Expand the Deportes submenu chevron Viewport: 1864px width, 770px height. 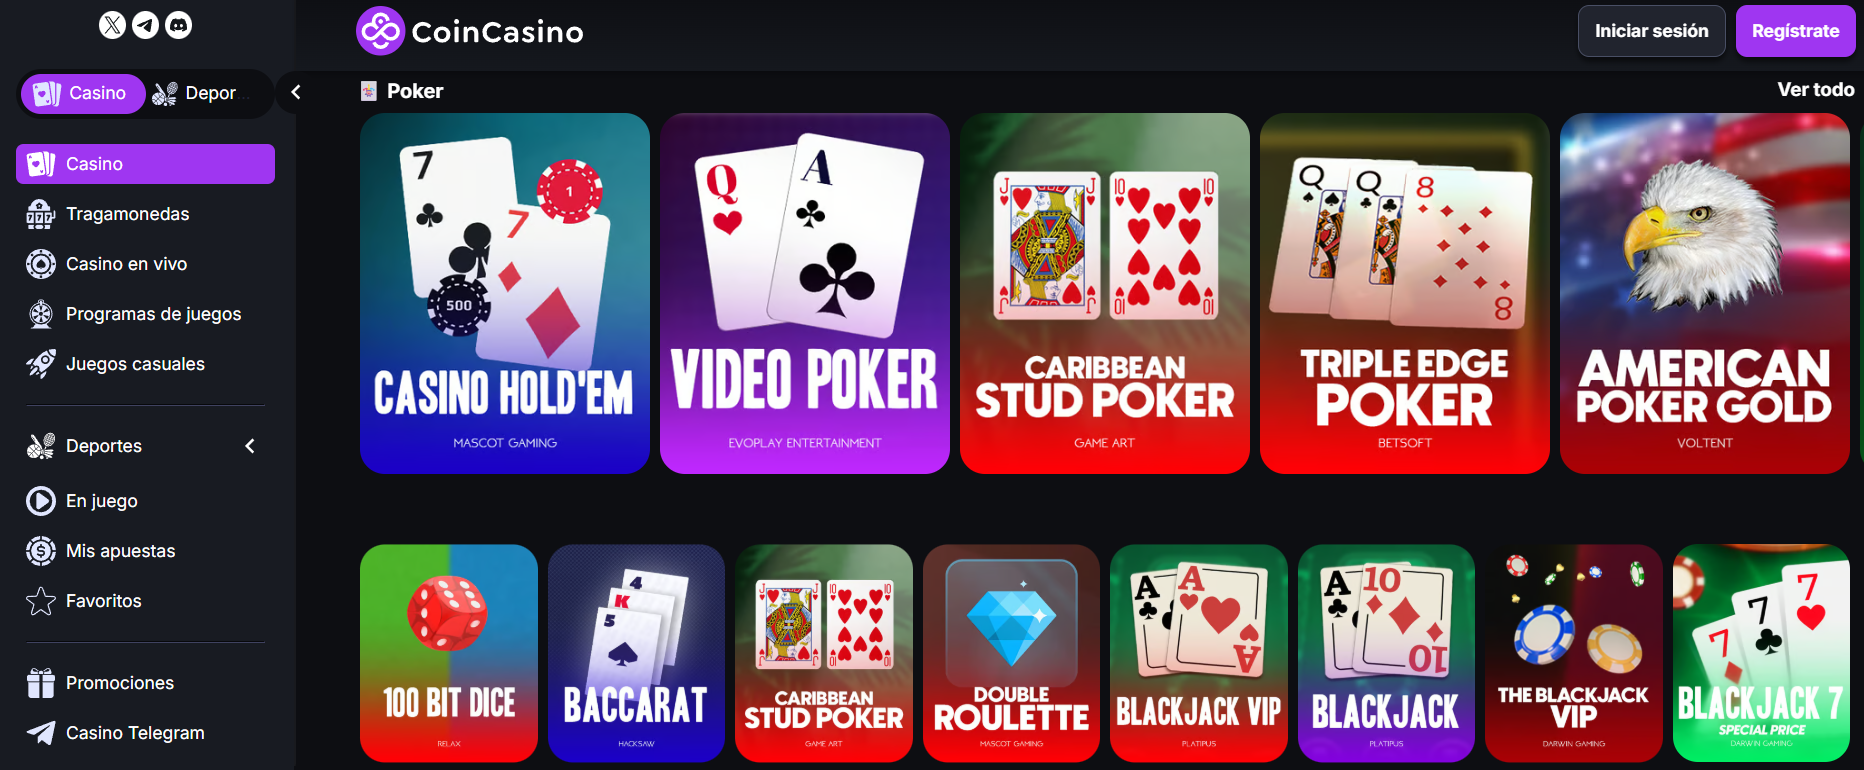point(250,446)
